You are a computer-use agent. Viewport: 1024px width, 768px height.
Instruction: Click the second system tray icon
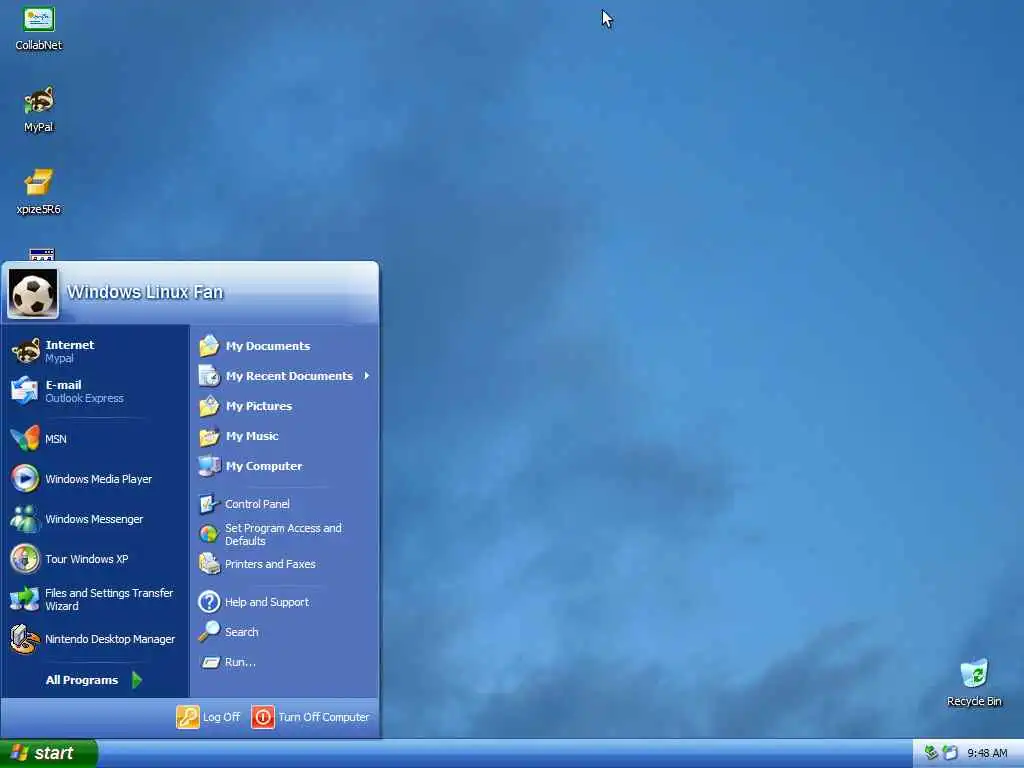coord(950,753)
